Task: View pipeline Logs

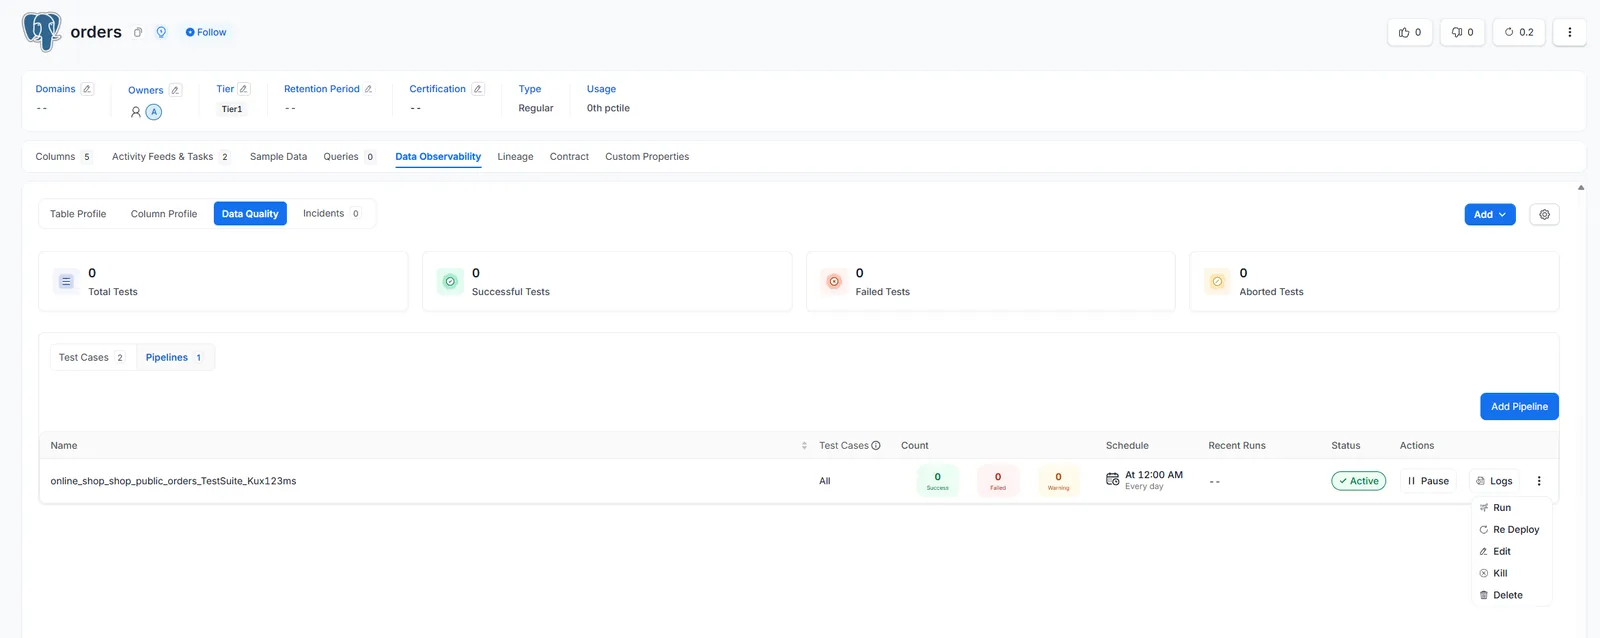Action: 1494,481
